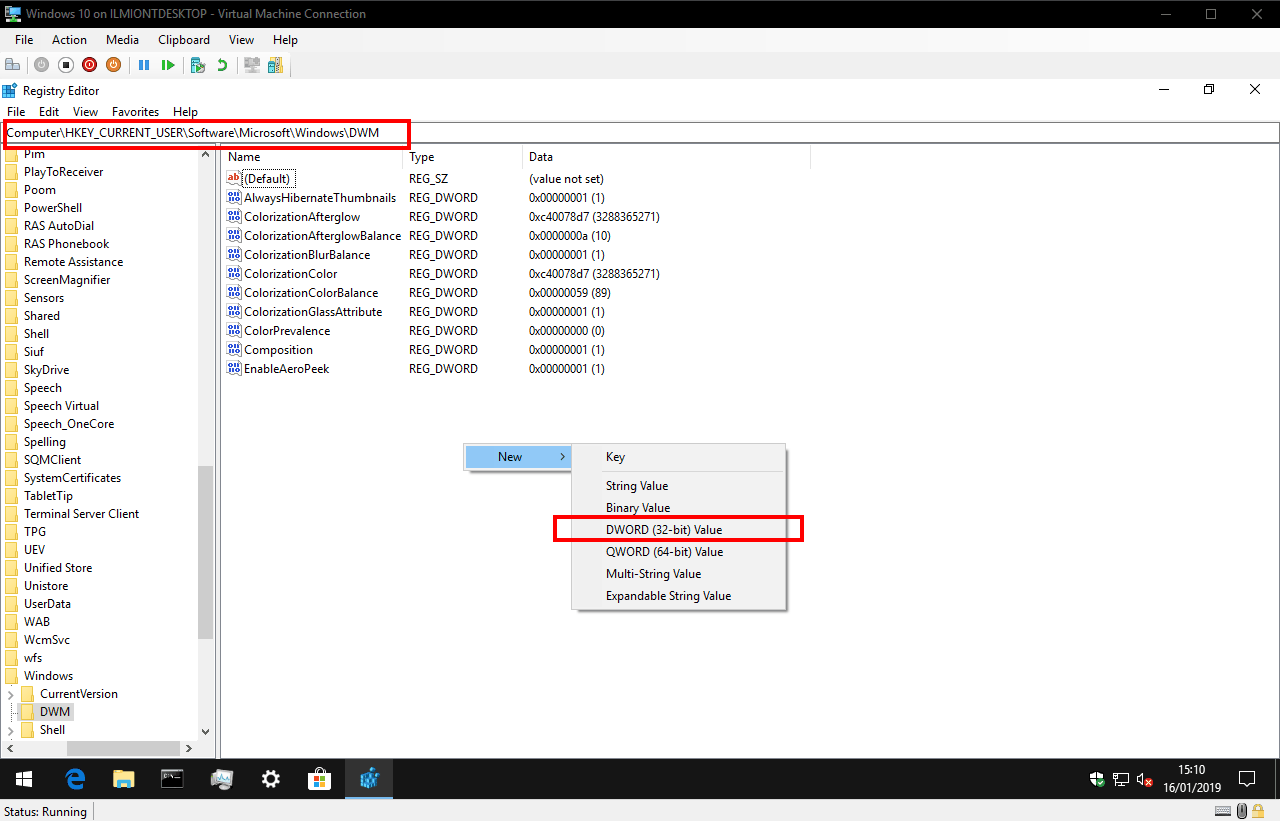The width and height of the screenshot is (1280, 821).
Task: Select the ColorPrevalence value
Action: 287,331
